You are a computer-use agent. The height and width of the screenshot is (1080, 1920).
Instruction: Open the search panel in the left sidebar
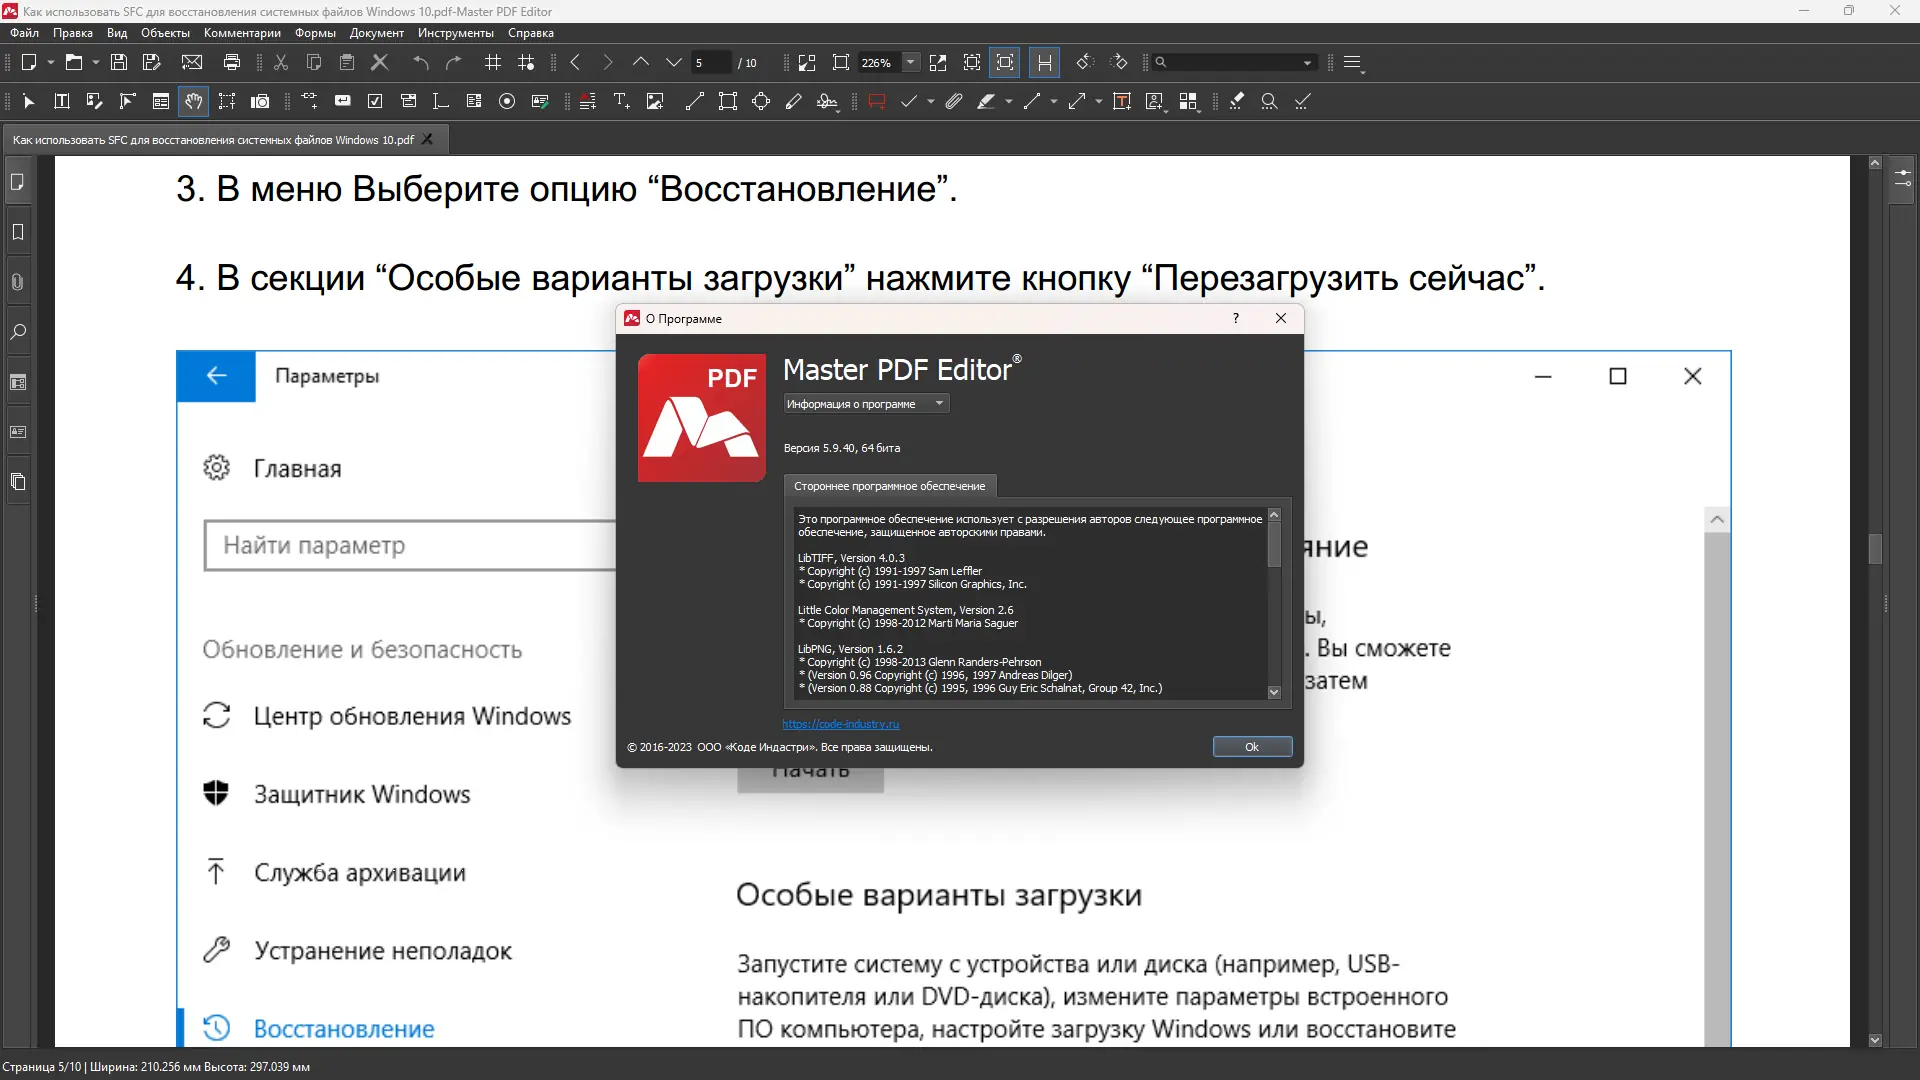click(17, 331)
